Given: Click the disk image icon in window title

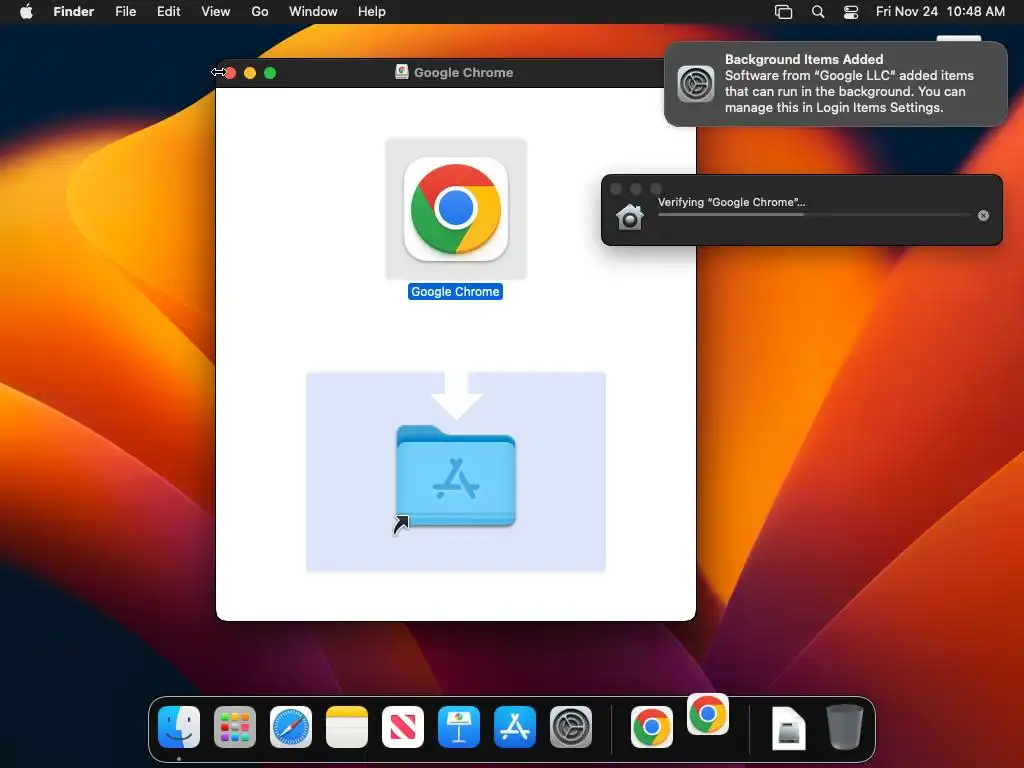Looking at the screenshot, I should pyautogui.click(x=402, y=72).
